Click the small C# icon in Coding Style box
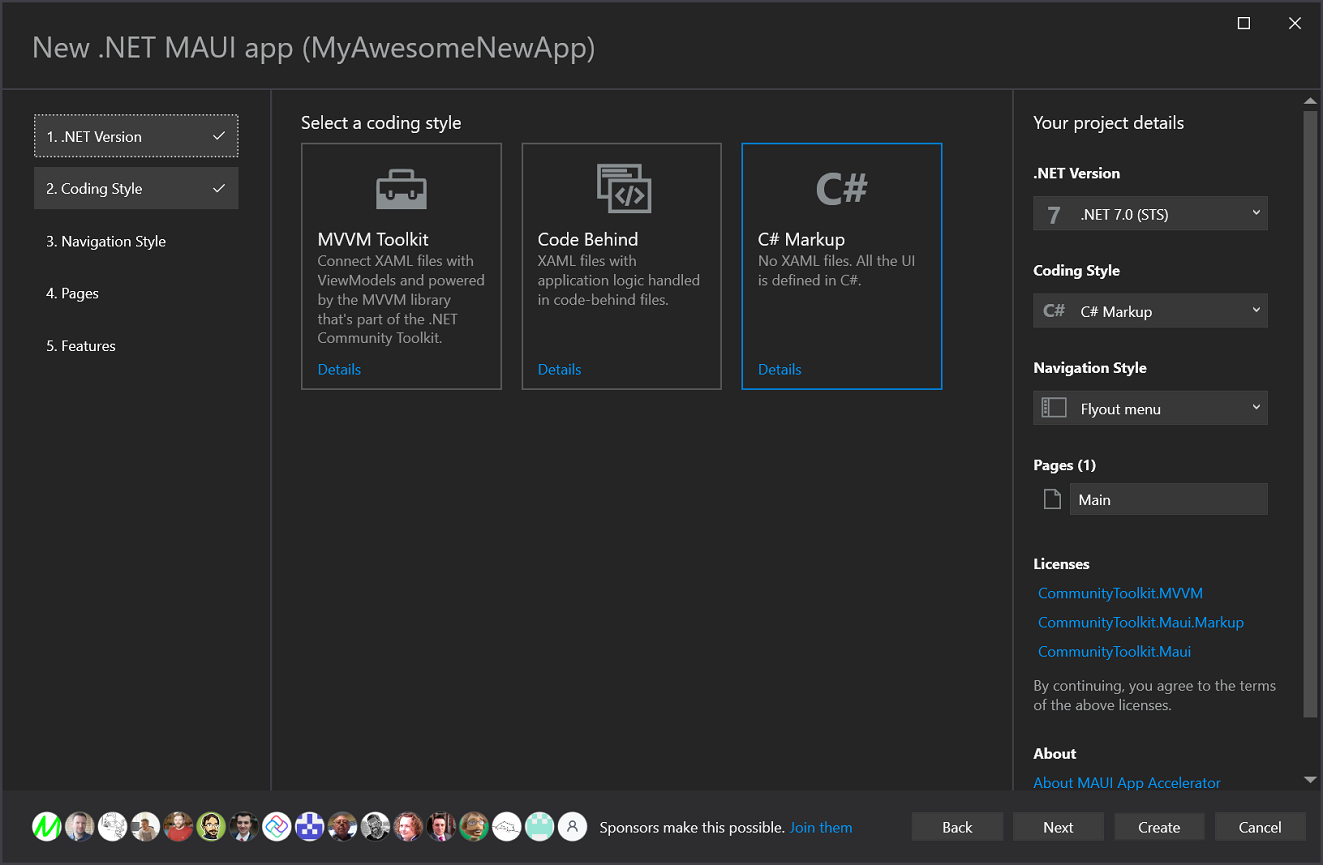This screenshot has height=865, width=1323. (1054, 311)
